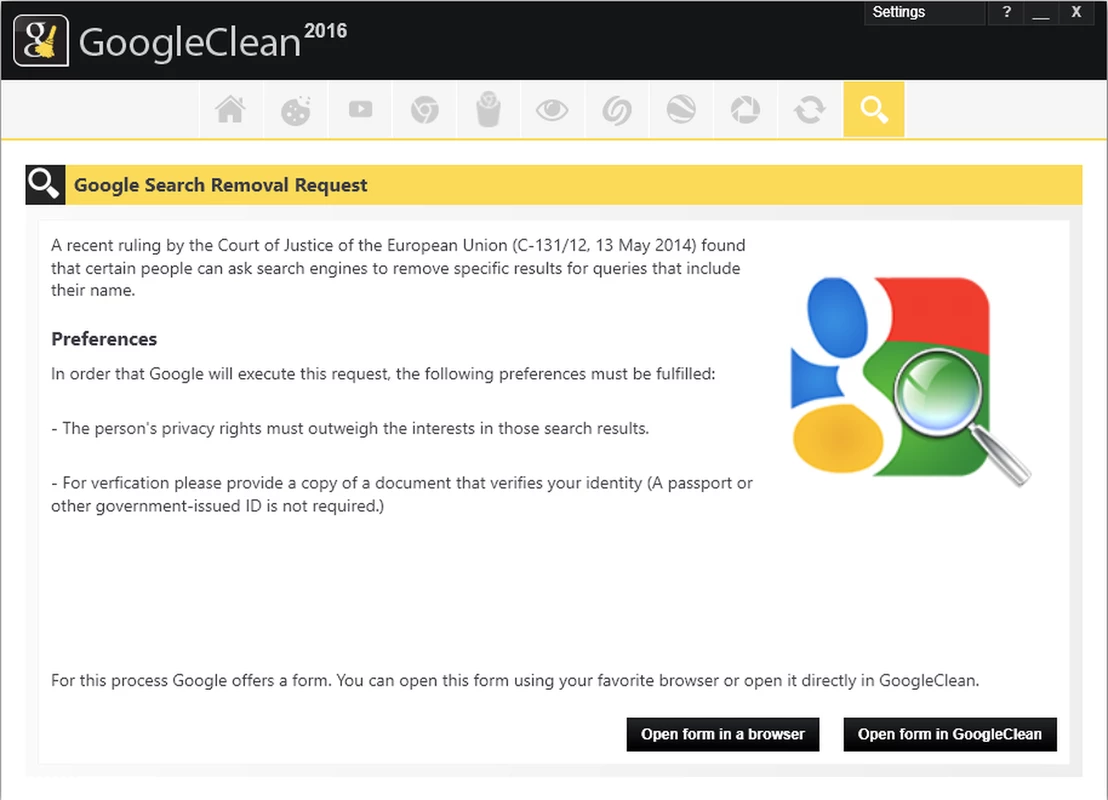Open the Home tab icon
1108x800 pixels.
pyautogui.click(x=230, y=110)
